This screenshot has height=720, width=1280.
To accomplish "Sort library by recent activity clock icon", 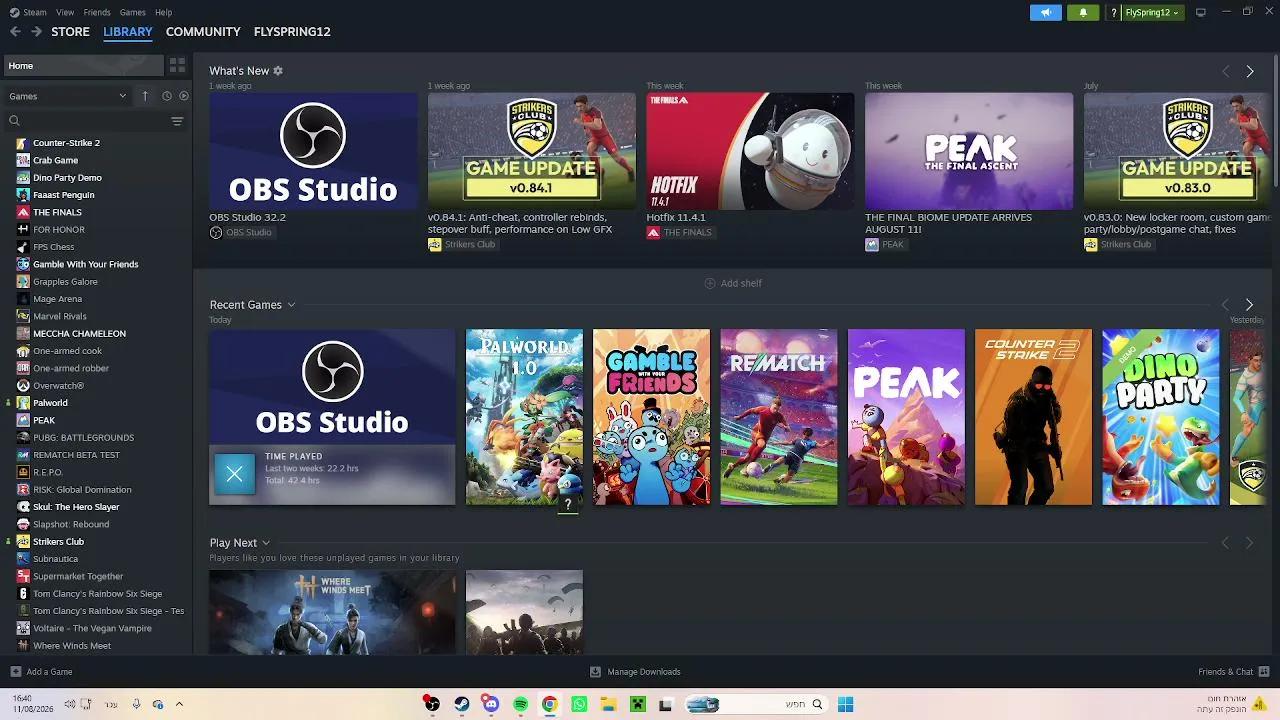I will coord(167,96).
